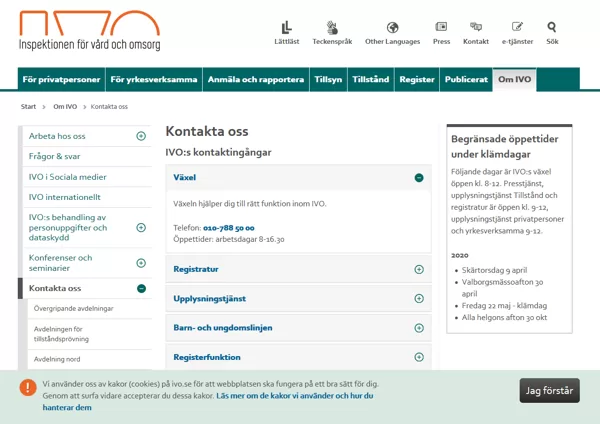Click the orange cookie warning icon

coord(28,387)
